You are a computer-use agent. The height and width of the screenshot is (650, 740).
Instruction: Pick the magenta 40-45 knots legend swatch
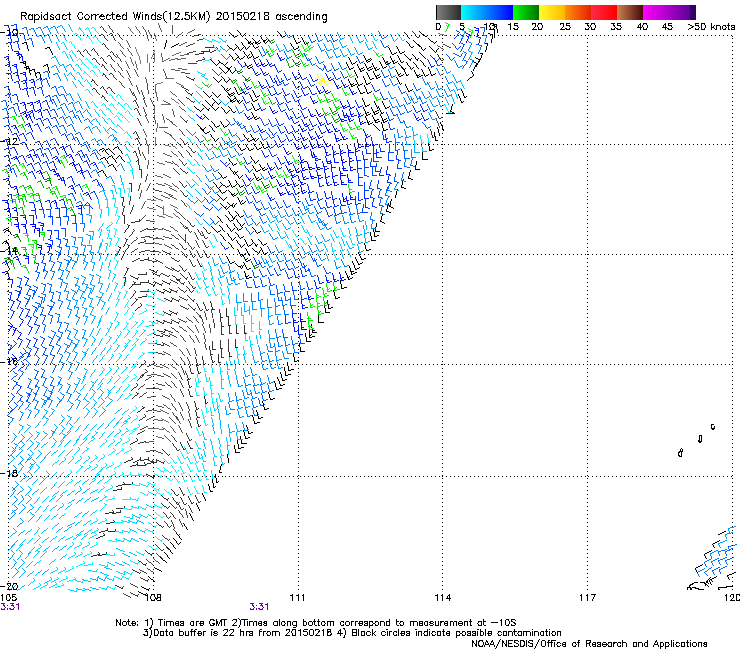pyautogui.click(x=656, y=12)
